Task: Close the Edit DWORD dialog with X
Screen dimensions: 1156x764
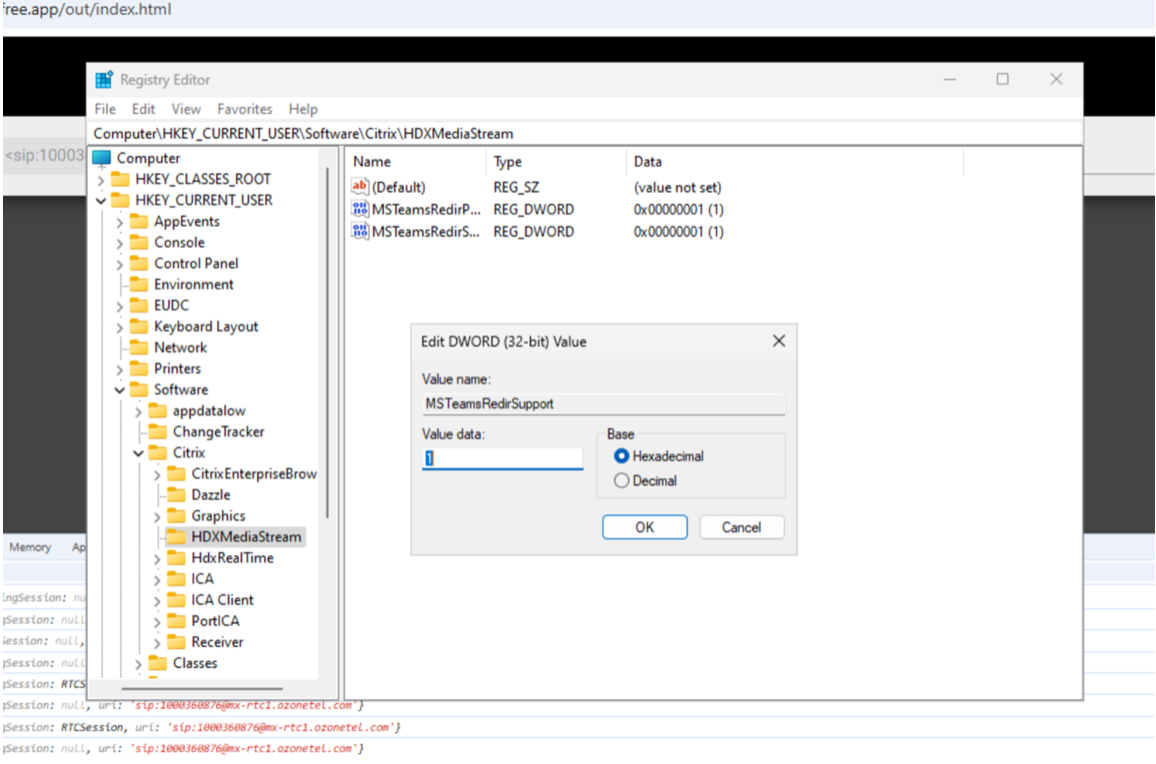Action: tap(779, 341)
